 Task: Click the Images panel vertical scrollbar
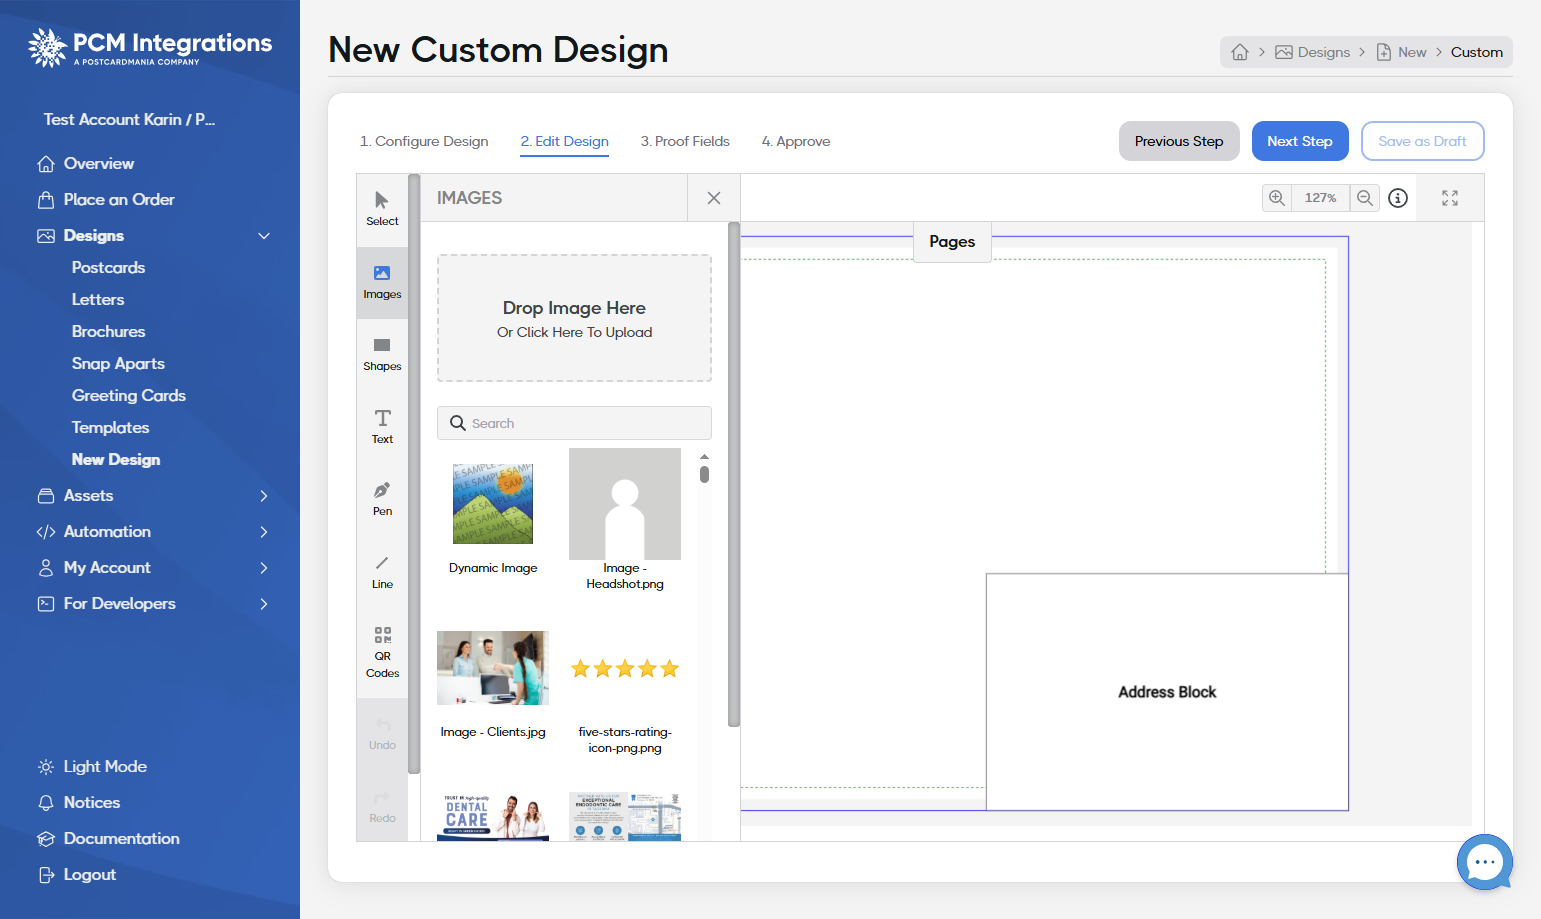[x=734, y=475]
